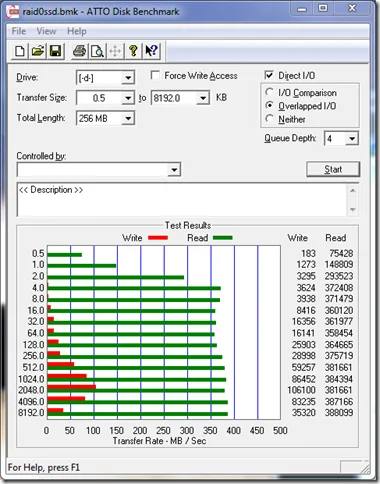The height and width of the screenshot is (484, 380).
Task: Click the write value 183
Action: click(x=308, y=253)
